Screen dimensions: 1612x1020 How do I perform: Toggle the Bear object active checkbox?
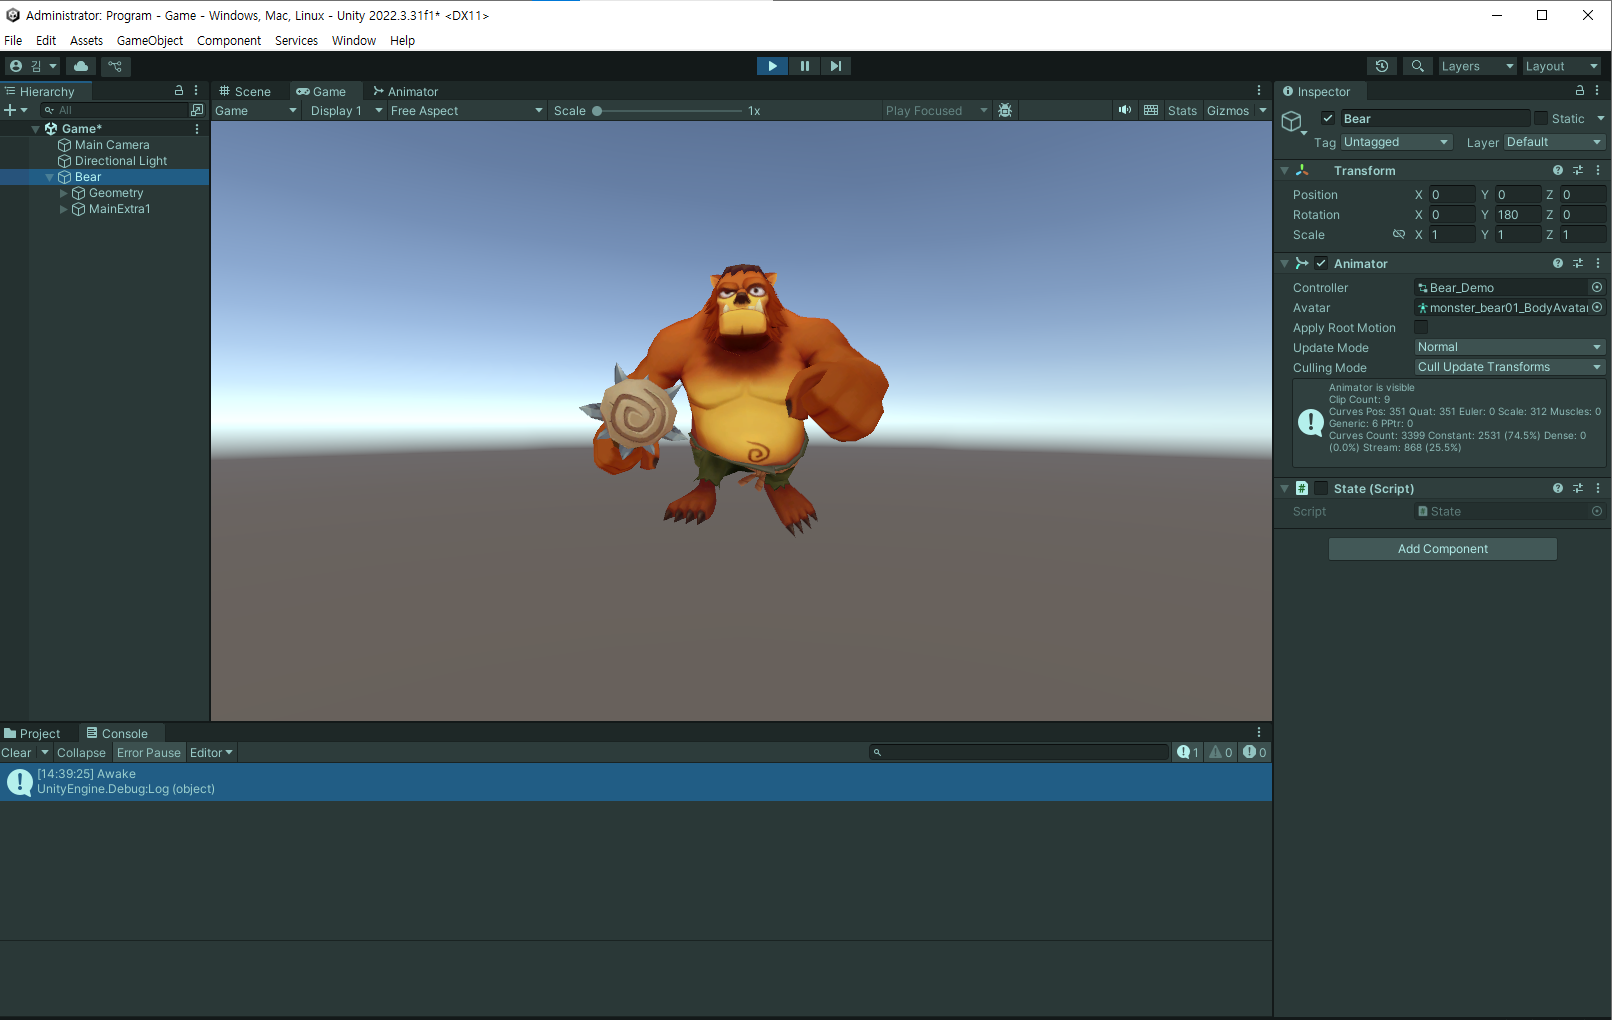(x=1328, y=118)
